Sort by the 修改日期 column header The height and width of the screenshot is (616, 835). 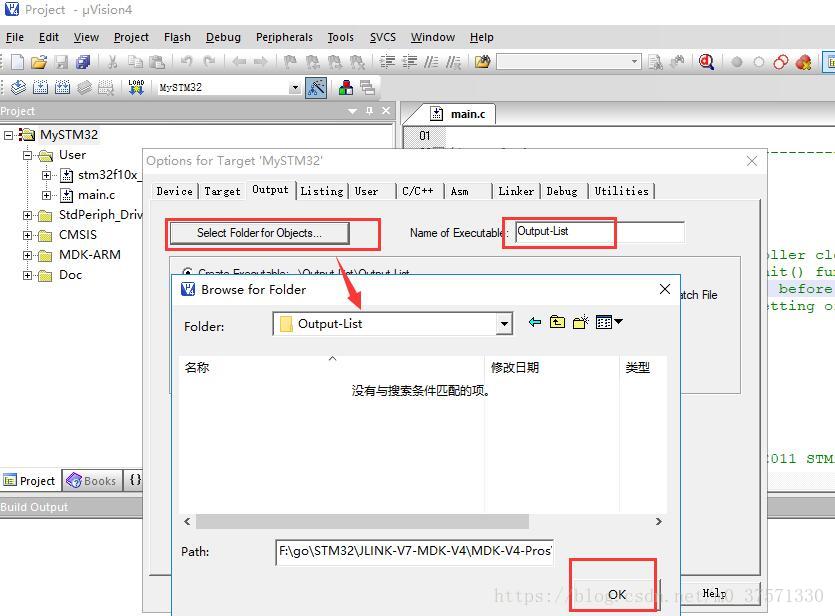click(552, 367)
